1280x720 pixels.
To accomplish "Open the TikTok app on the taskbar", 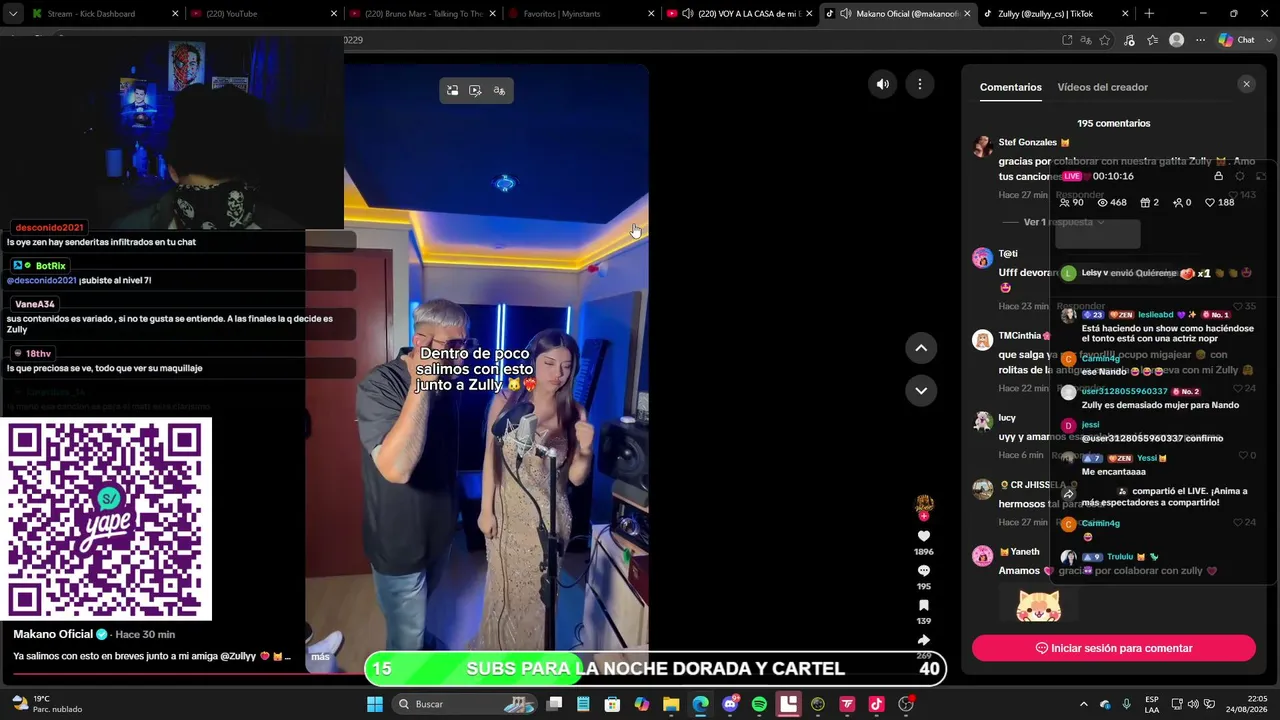I will tap(876, 704).
